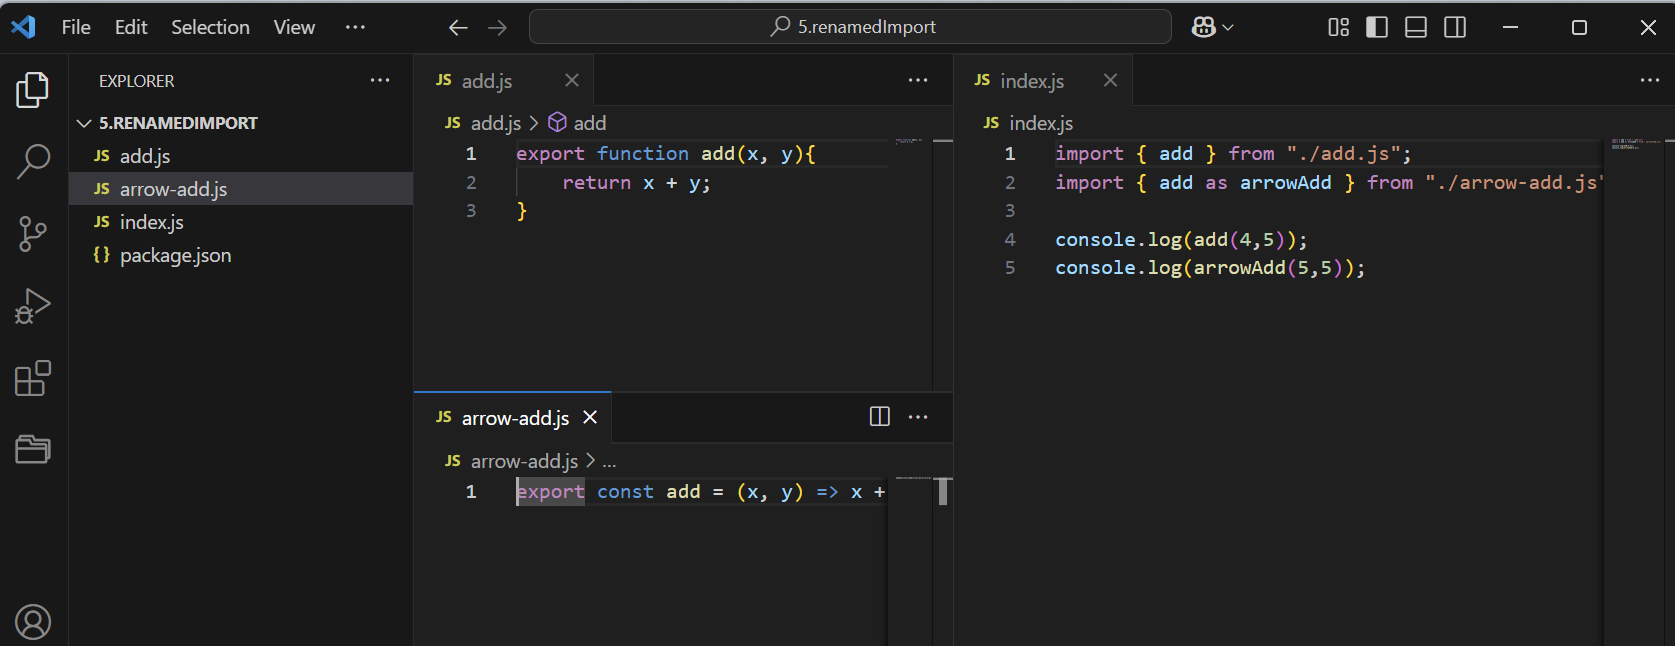This screenshot has width=1675, height=646.
Task: Close the arrow-add.js tab
Action: [590, 417]
